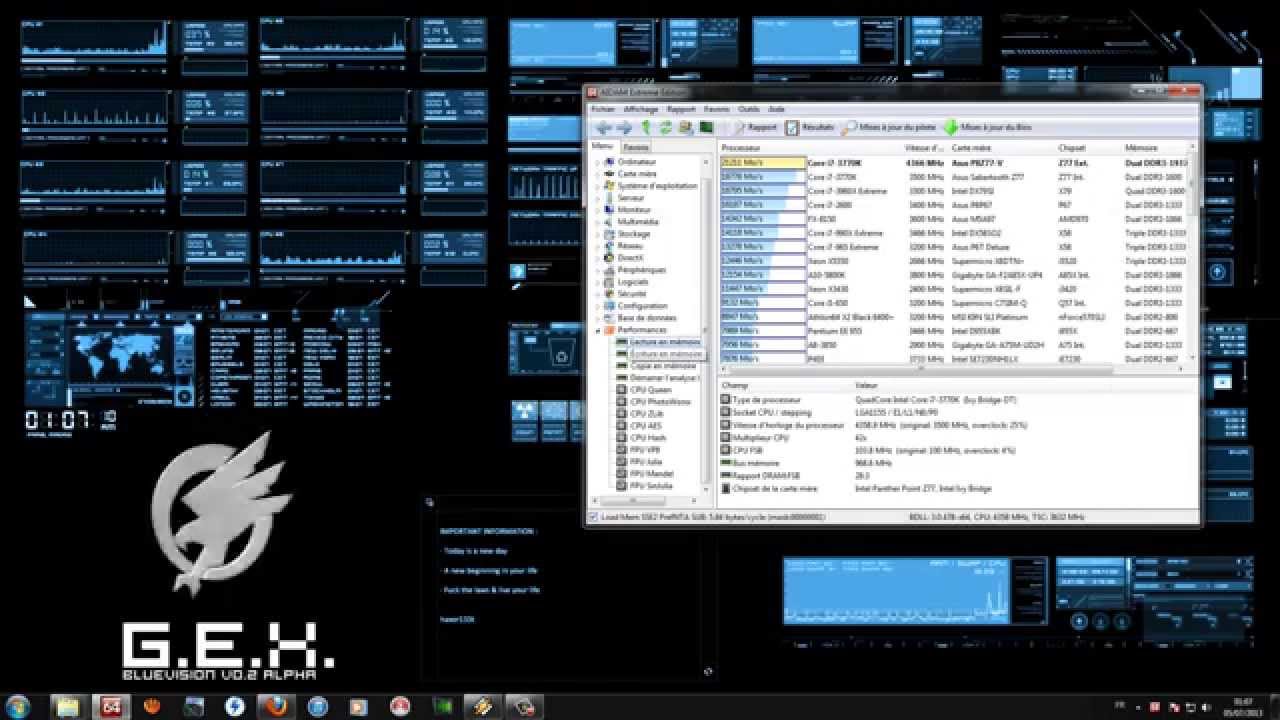Select CPU Queen benchmark
The height and width of the screenshot is (720, 1280).
point(651,390)
